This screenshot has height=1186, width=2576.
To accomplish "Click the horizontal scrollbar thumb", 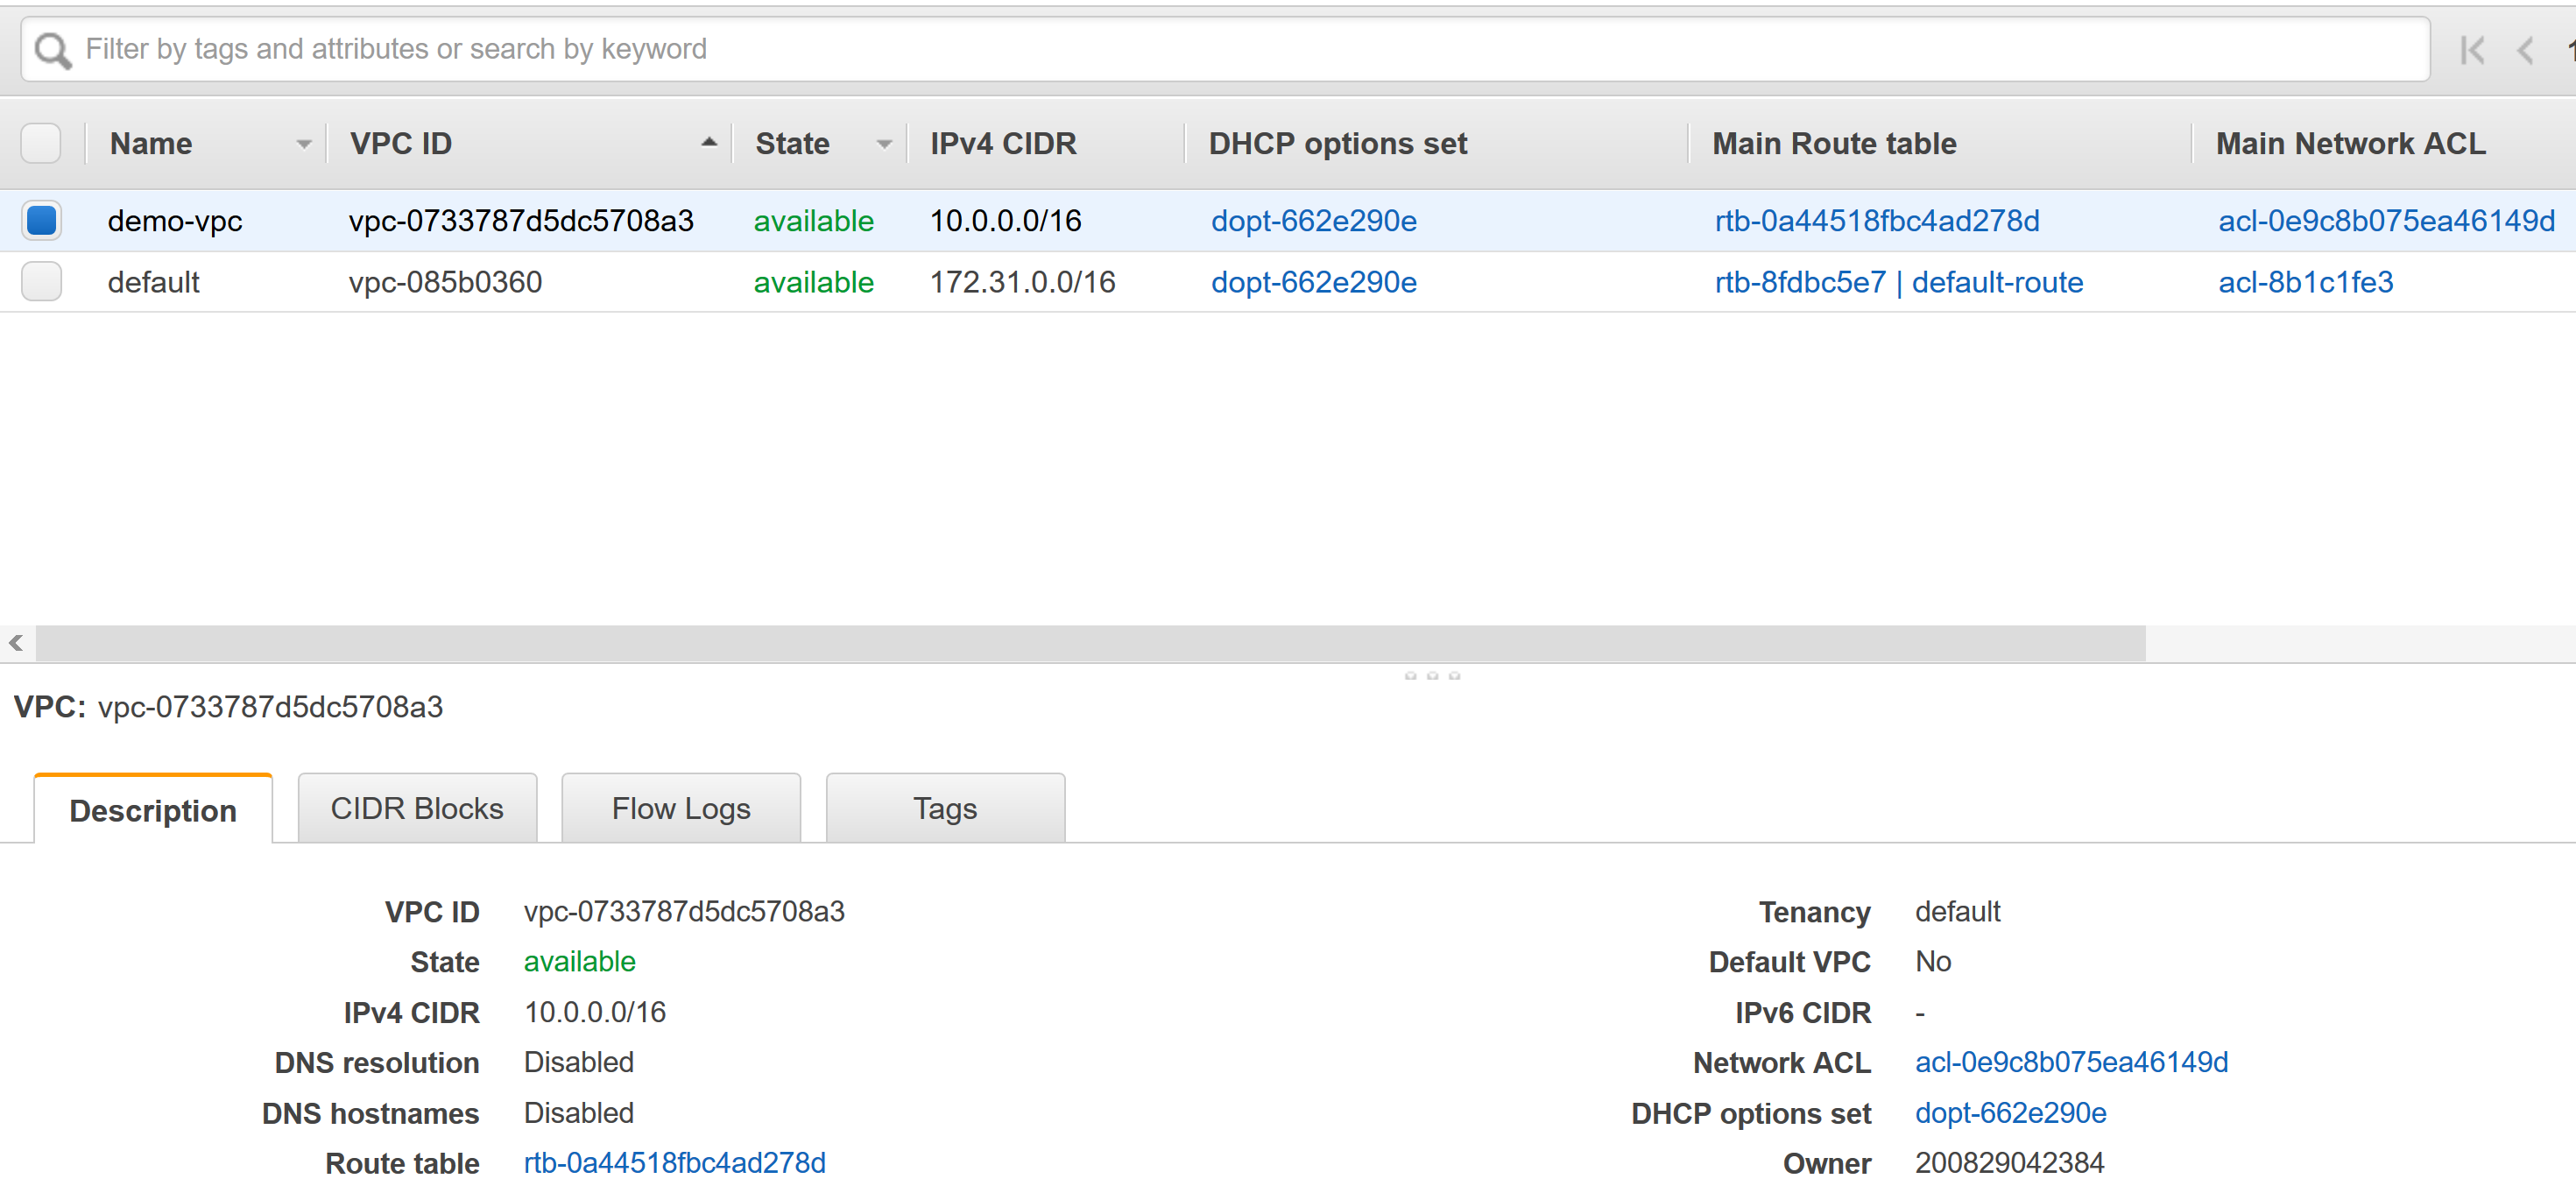I will 1090,643.
